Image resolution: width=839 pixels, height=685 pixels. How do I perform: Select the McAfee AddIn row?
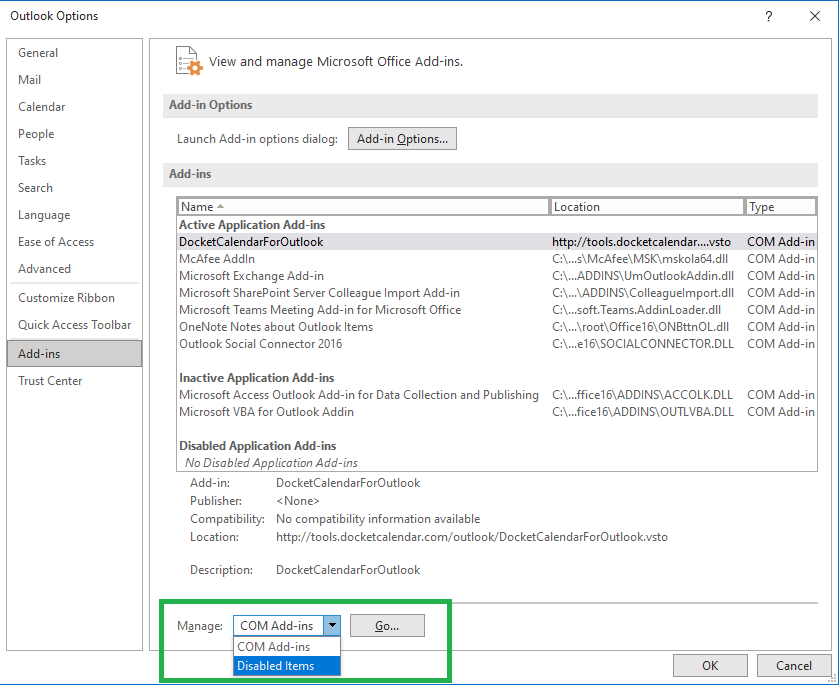tap(497, 259)
